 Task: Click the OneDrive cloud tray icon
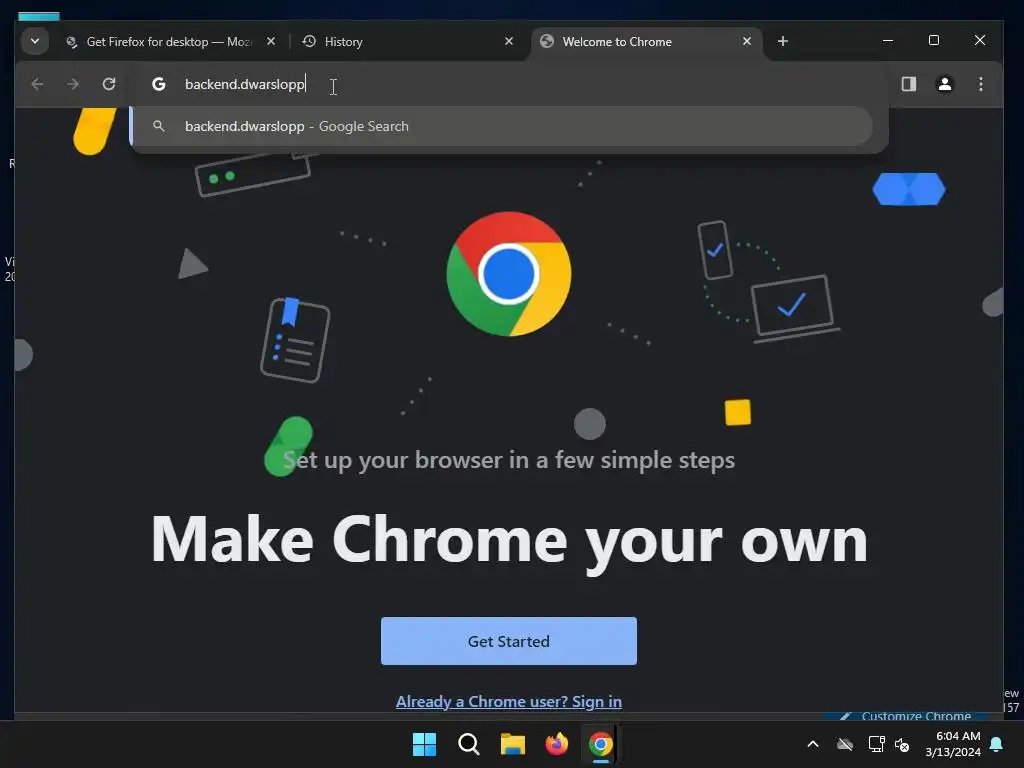click(x=845, y=744)
